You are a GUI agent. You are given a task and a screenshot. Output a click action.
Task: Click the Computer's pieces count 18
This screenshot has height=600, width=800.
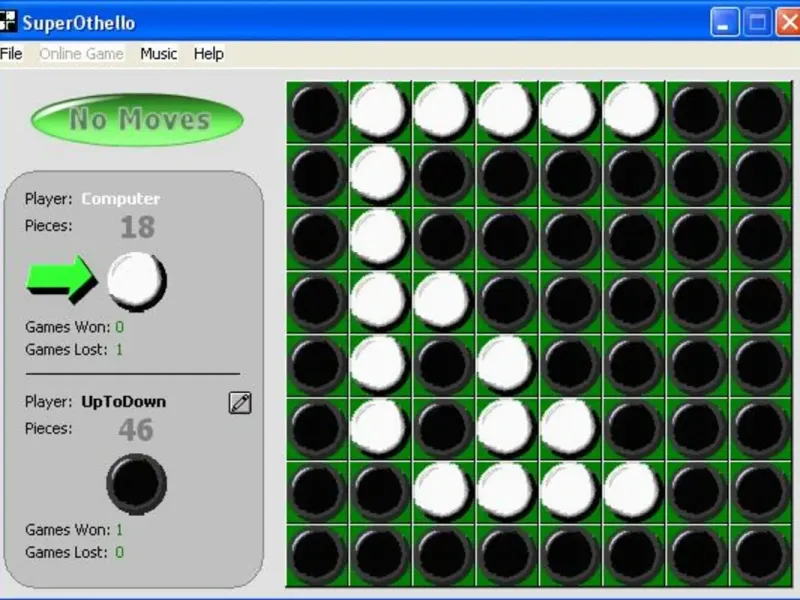pos(138,227)
